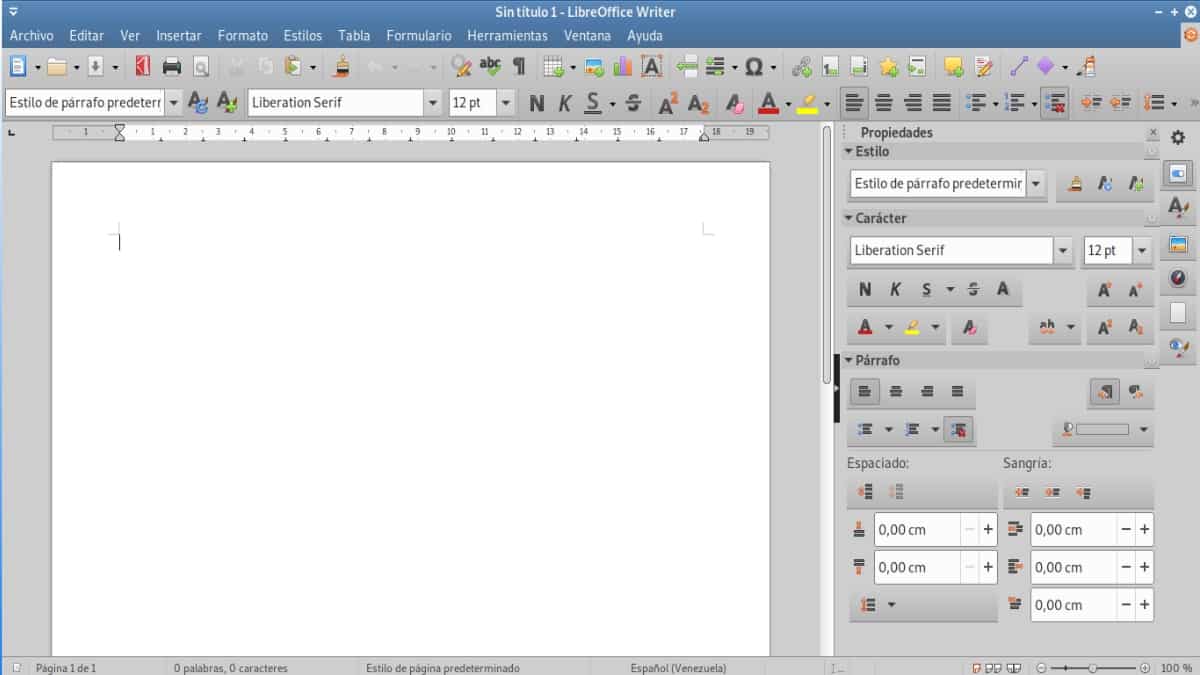Open the font size dropdown

pyautogui.click(x=505, y=102)
